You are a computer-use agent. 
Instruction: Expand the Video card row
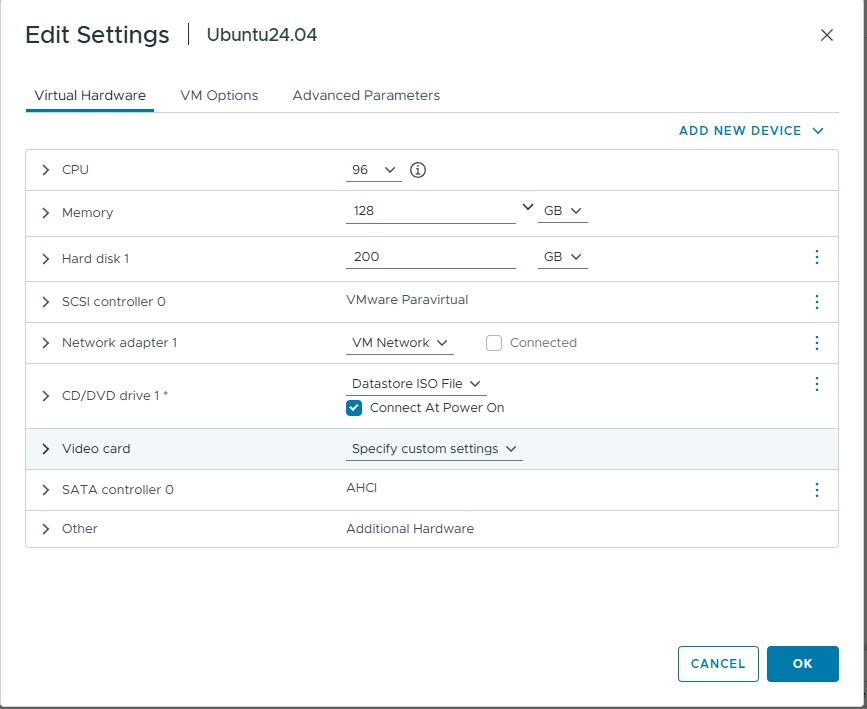[x=46, y=449]
